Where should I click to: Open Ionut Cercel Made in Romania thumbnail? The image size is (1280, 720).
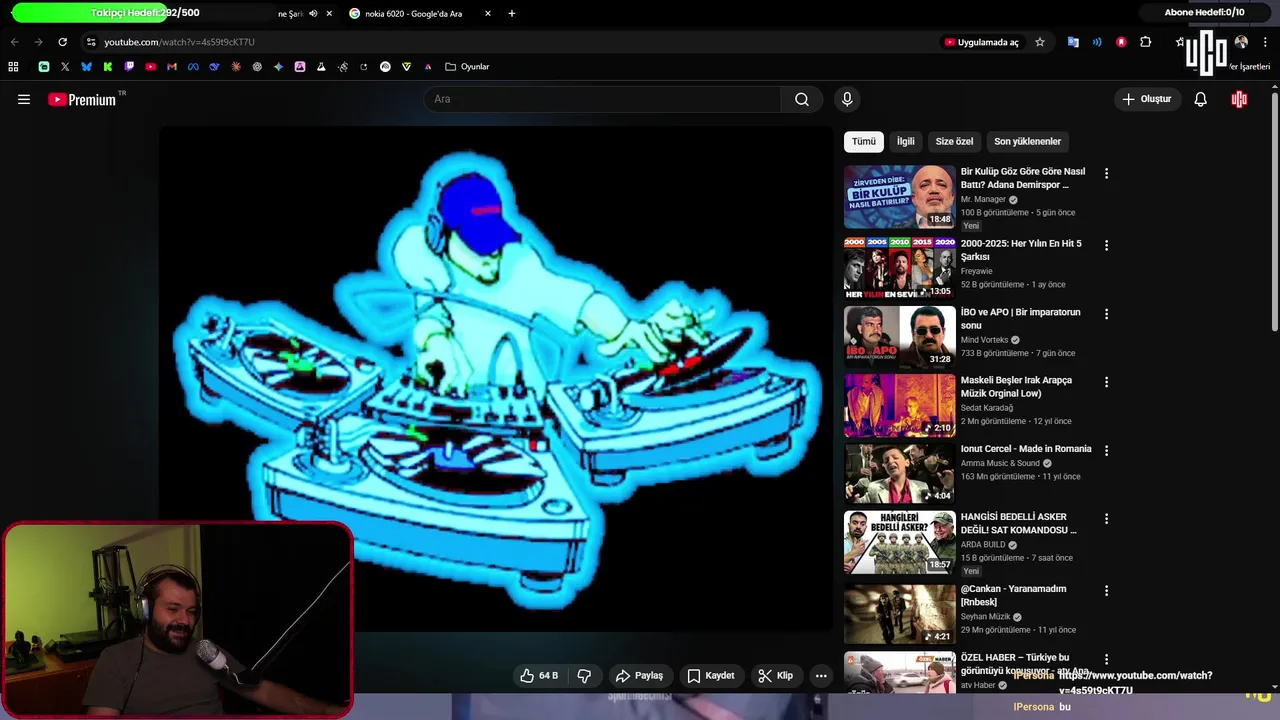point(900,473)
